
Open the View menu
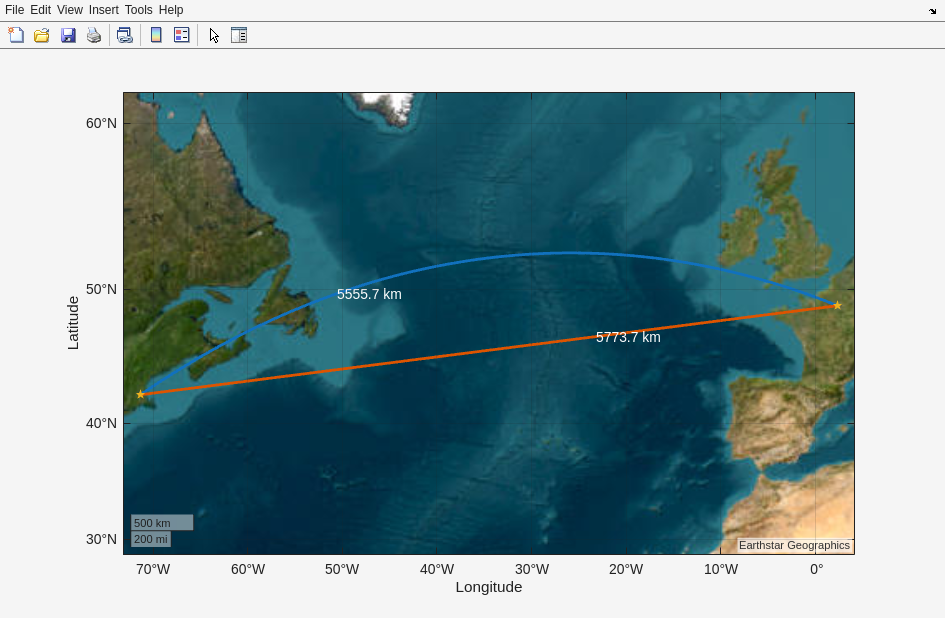click(x=70, y=10)
